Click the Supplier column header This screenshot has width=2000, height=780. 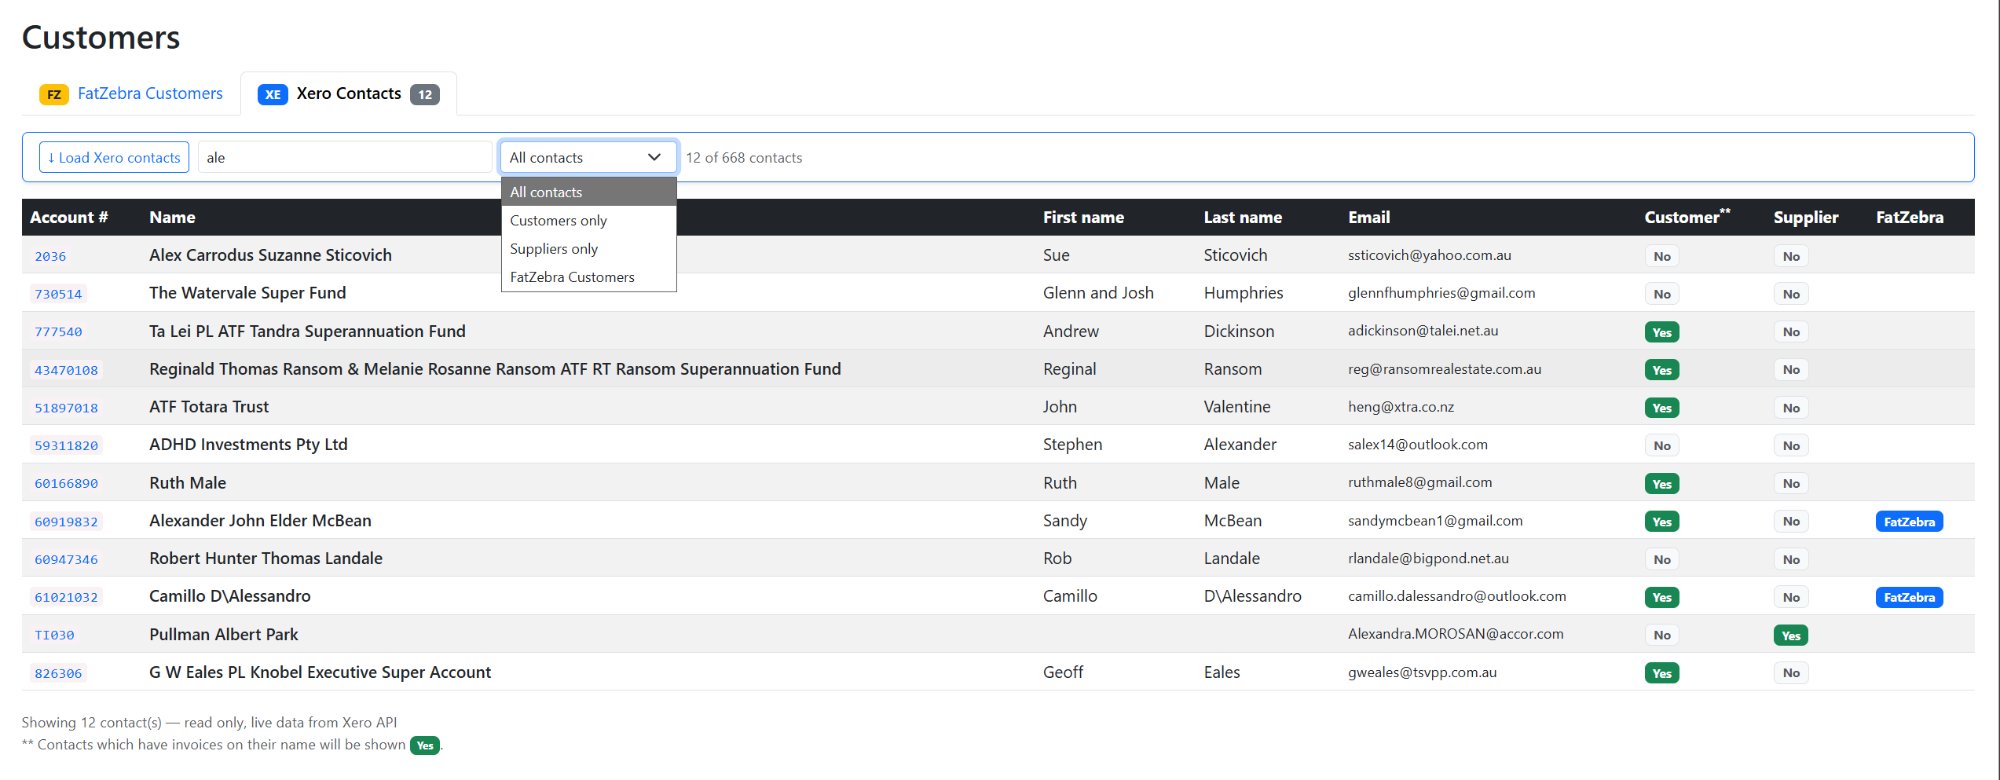[x=1805, y=217]
